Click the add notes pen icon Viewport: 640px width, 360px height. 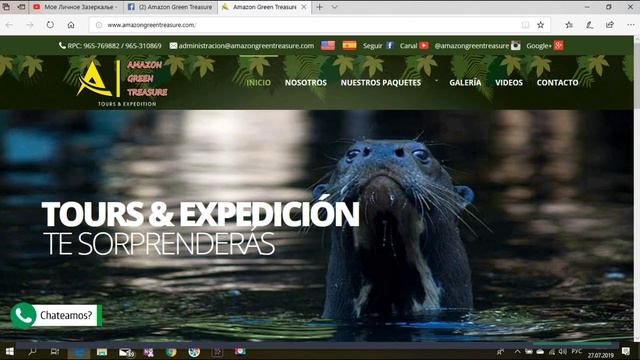(x=589, y=25)
